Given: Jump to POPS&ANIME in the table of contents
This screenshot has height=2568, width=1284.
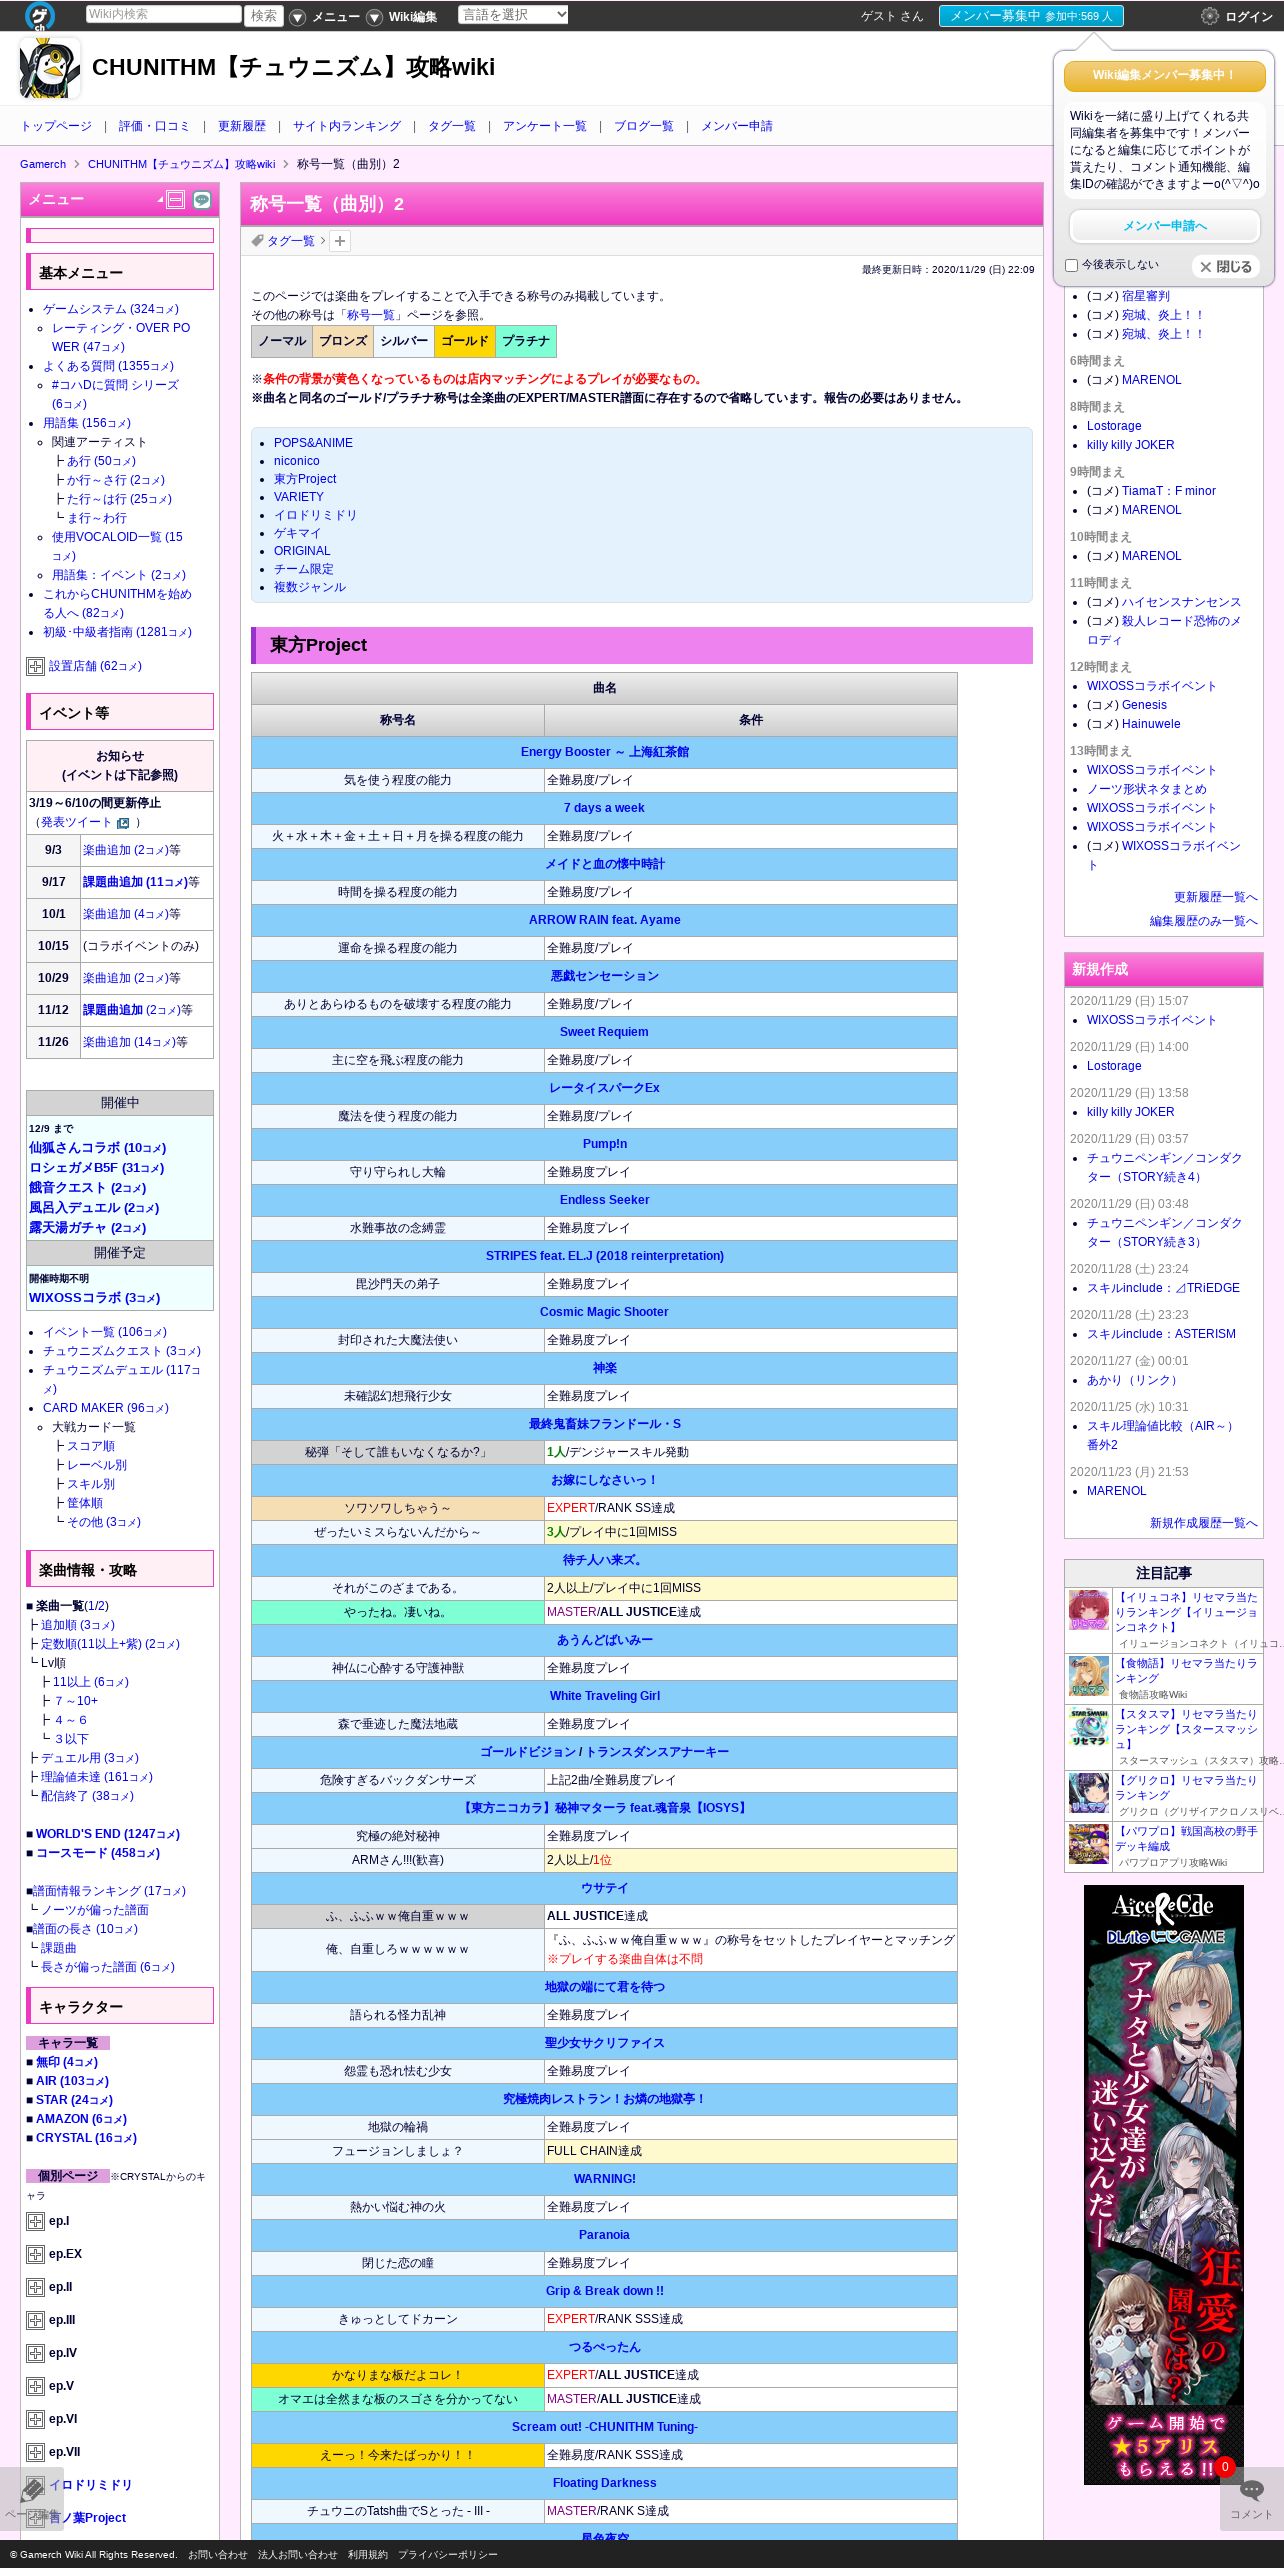Looking at the screenshot, I should (x=313, y=443).
